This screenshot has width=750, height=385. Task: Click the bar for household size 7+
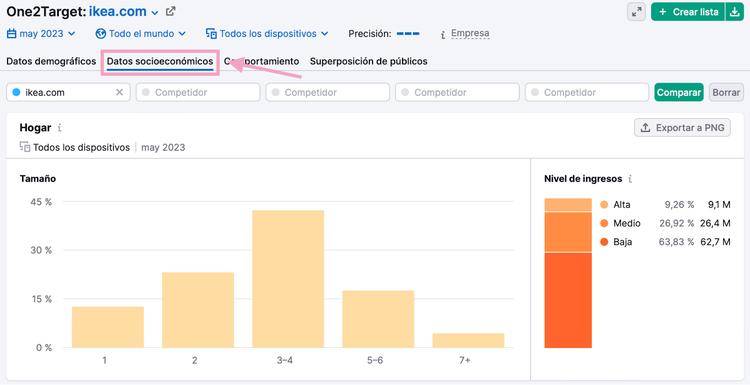(x=468, y=341)
